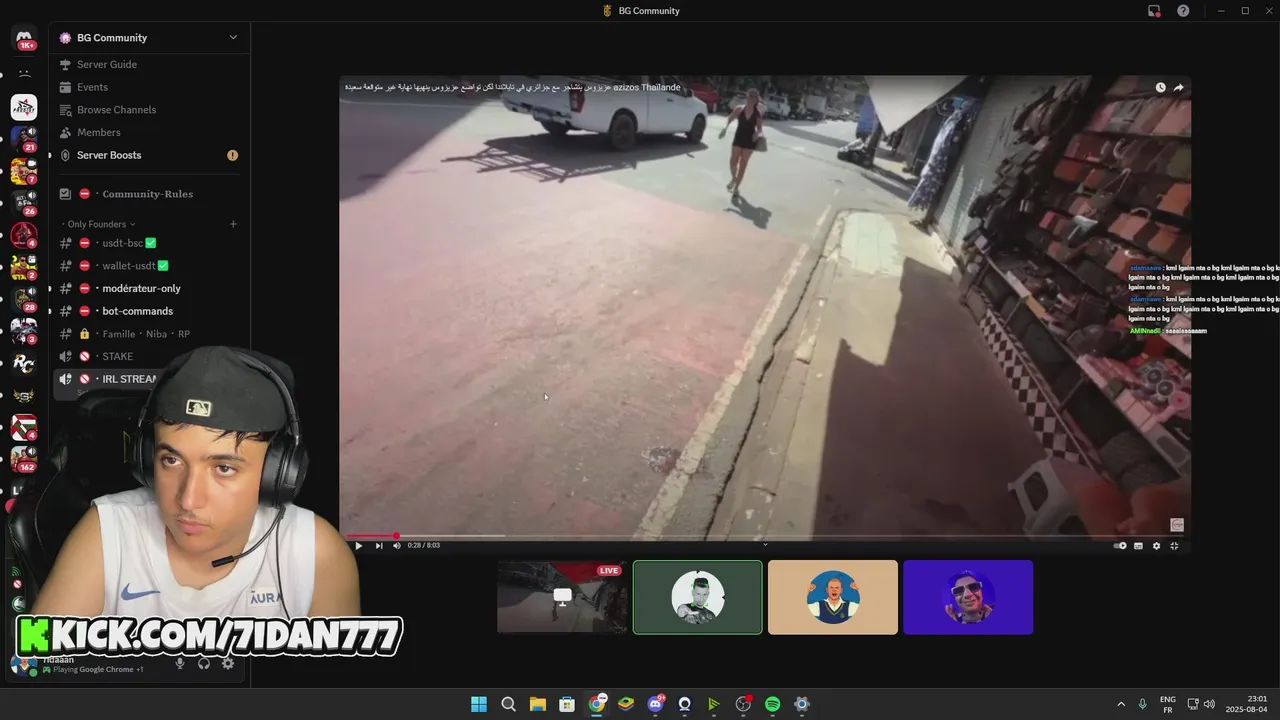1280x720 pixels.
Task: Open Windows Settings from taskbar
Action: coord(801,704)
